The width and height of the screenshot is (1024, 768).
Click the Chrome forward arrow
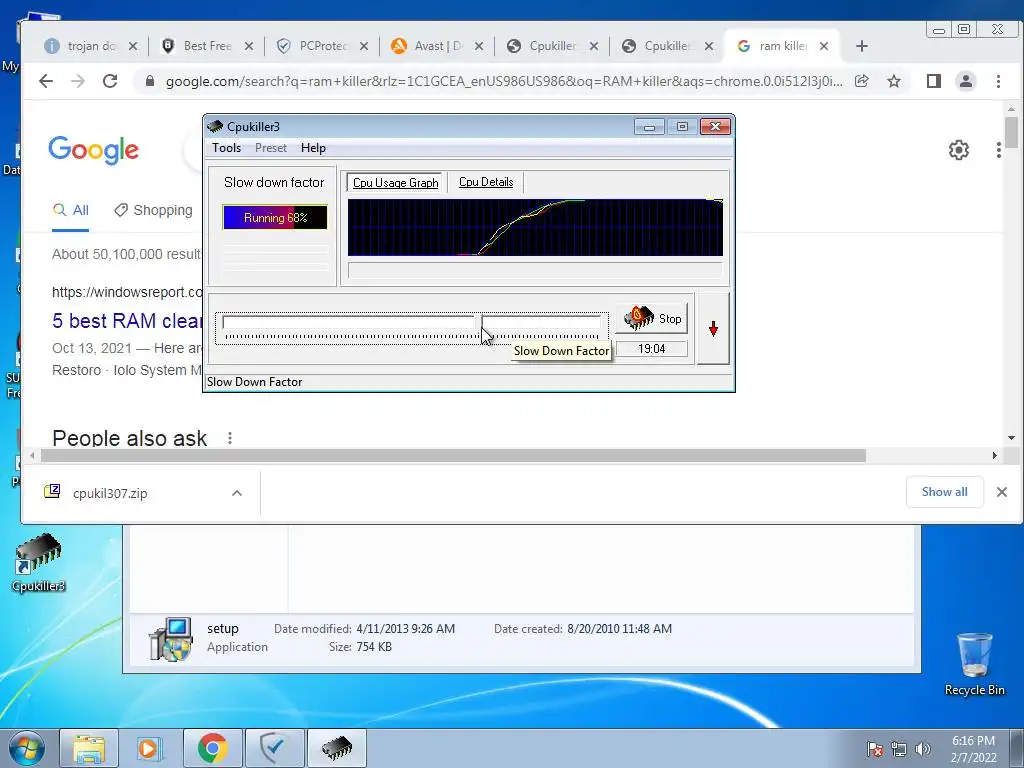78,81
